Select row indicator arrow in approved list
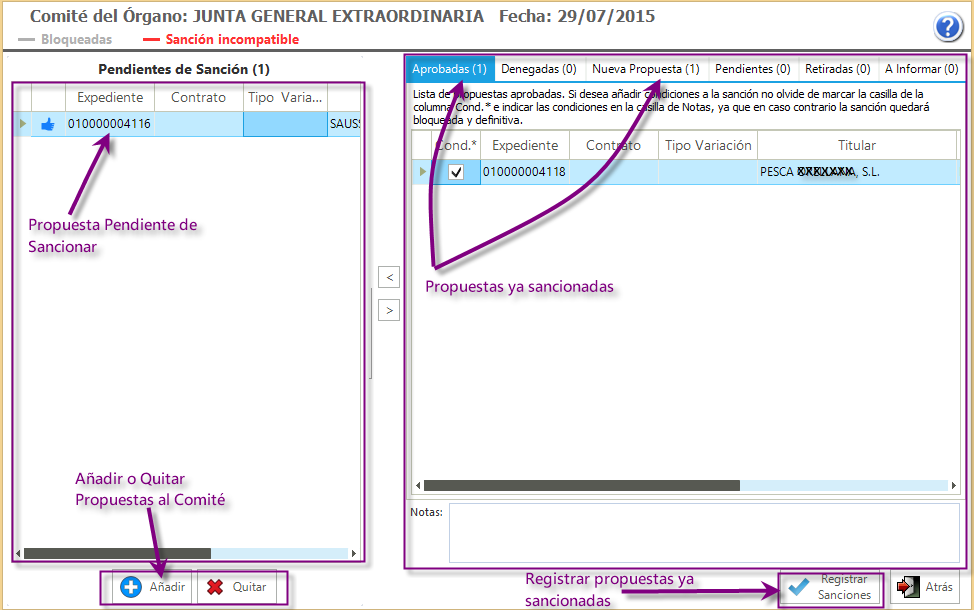This screenshot has height=610, width=974. click(x=423, y=172)
